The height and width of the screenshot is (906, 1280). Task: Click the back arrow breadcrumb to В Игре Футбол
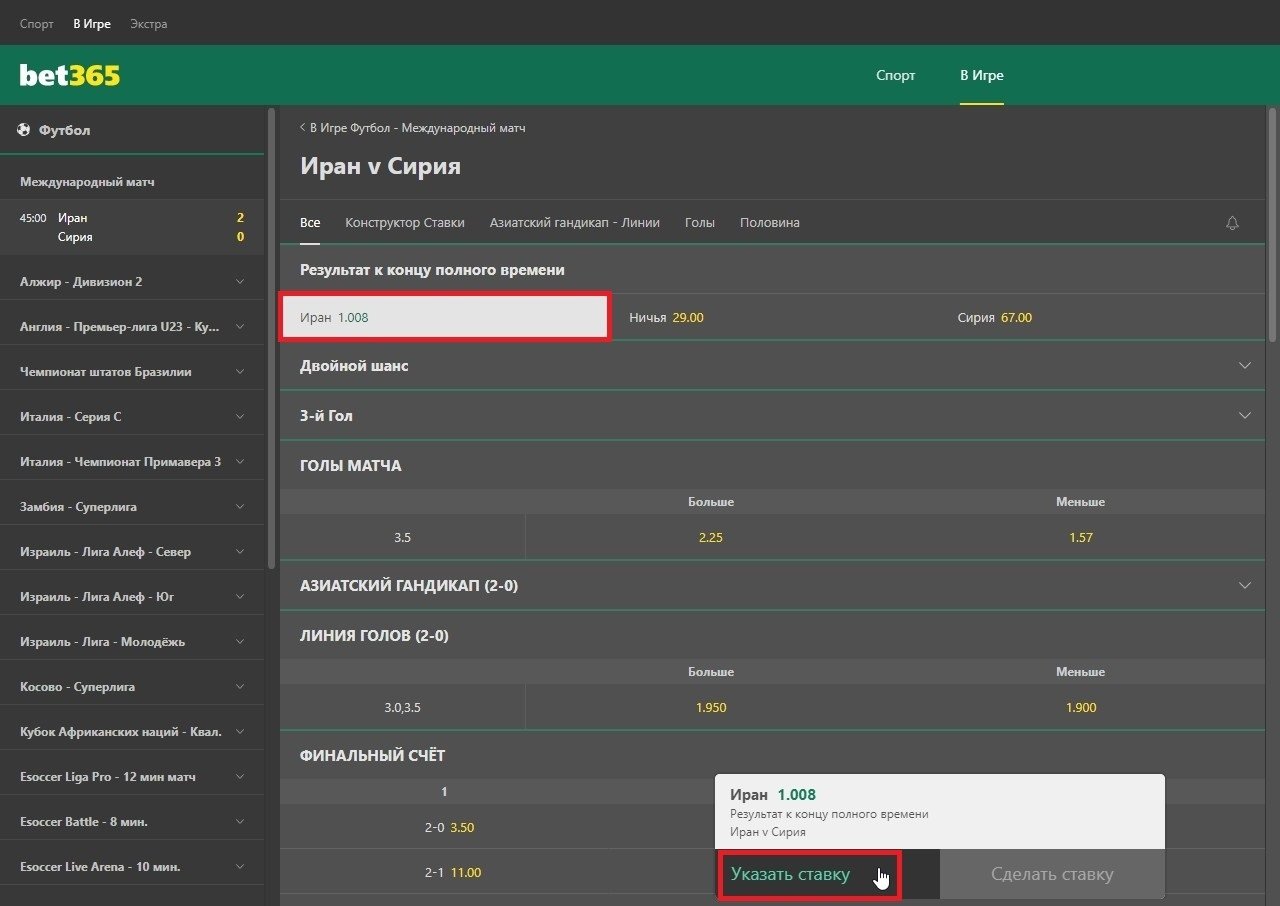pyautogui.click(x=303, y=128)
